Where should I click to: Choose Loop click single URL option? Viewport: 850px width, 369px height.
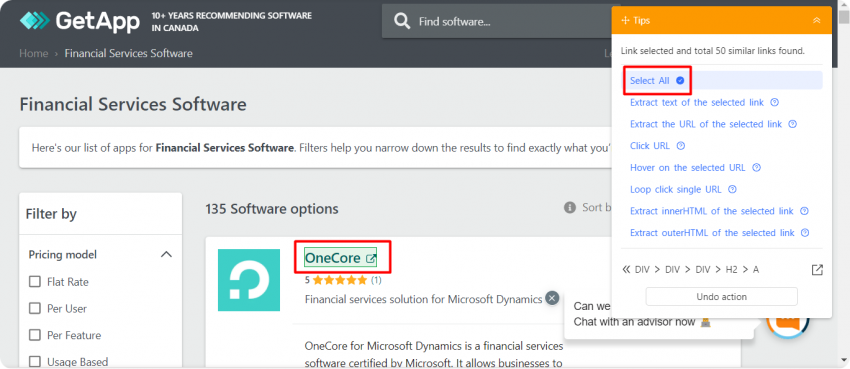point(675,189)
